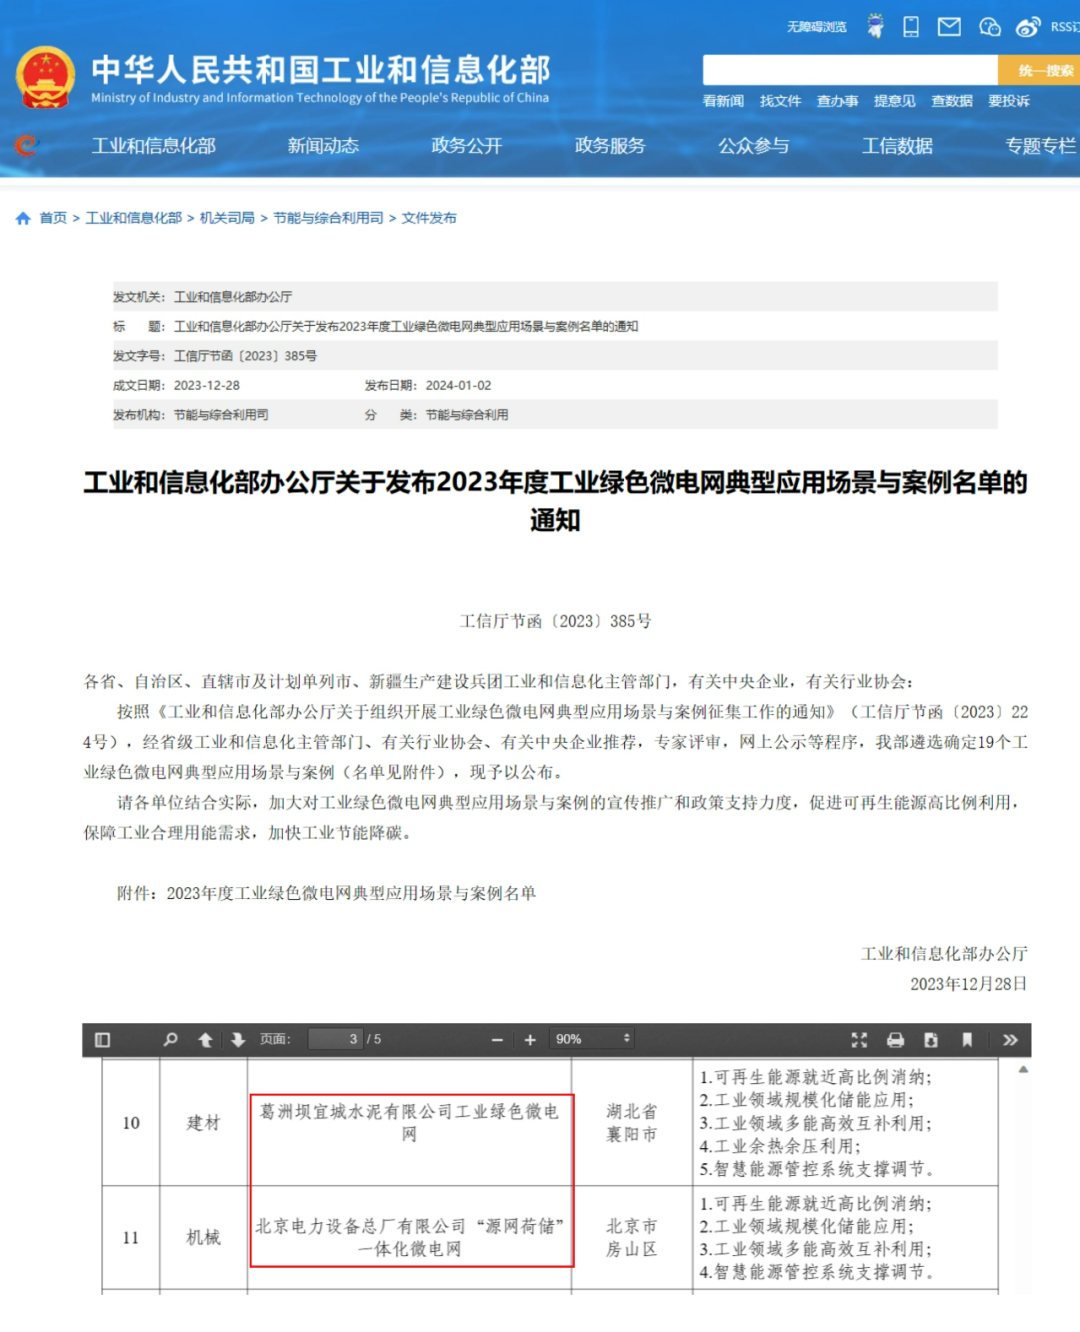Toggle the PDF viewer sidebar
The height and width of the screenshot is (1332, 1080).
[x=102, y=1040]
